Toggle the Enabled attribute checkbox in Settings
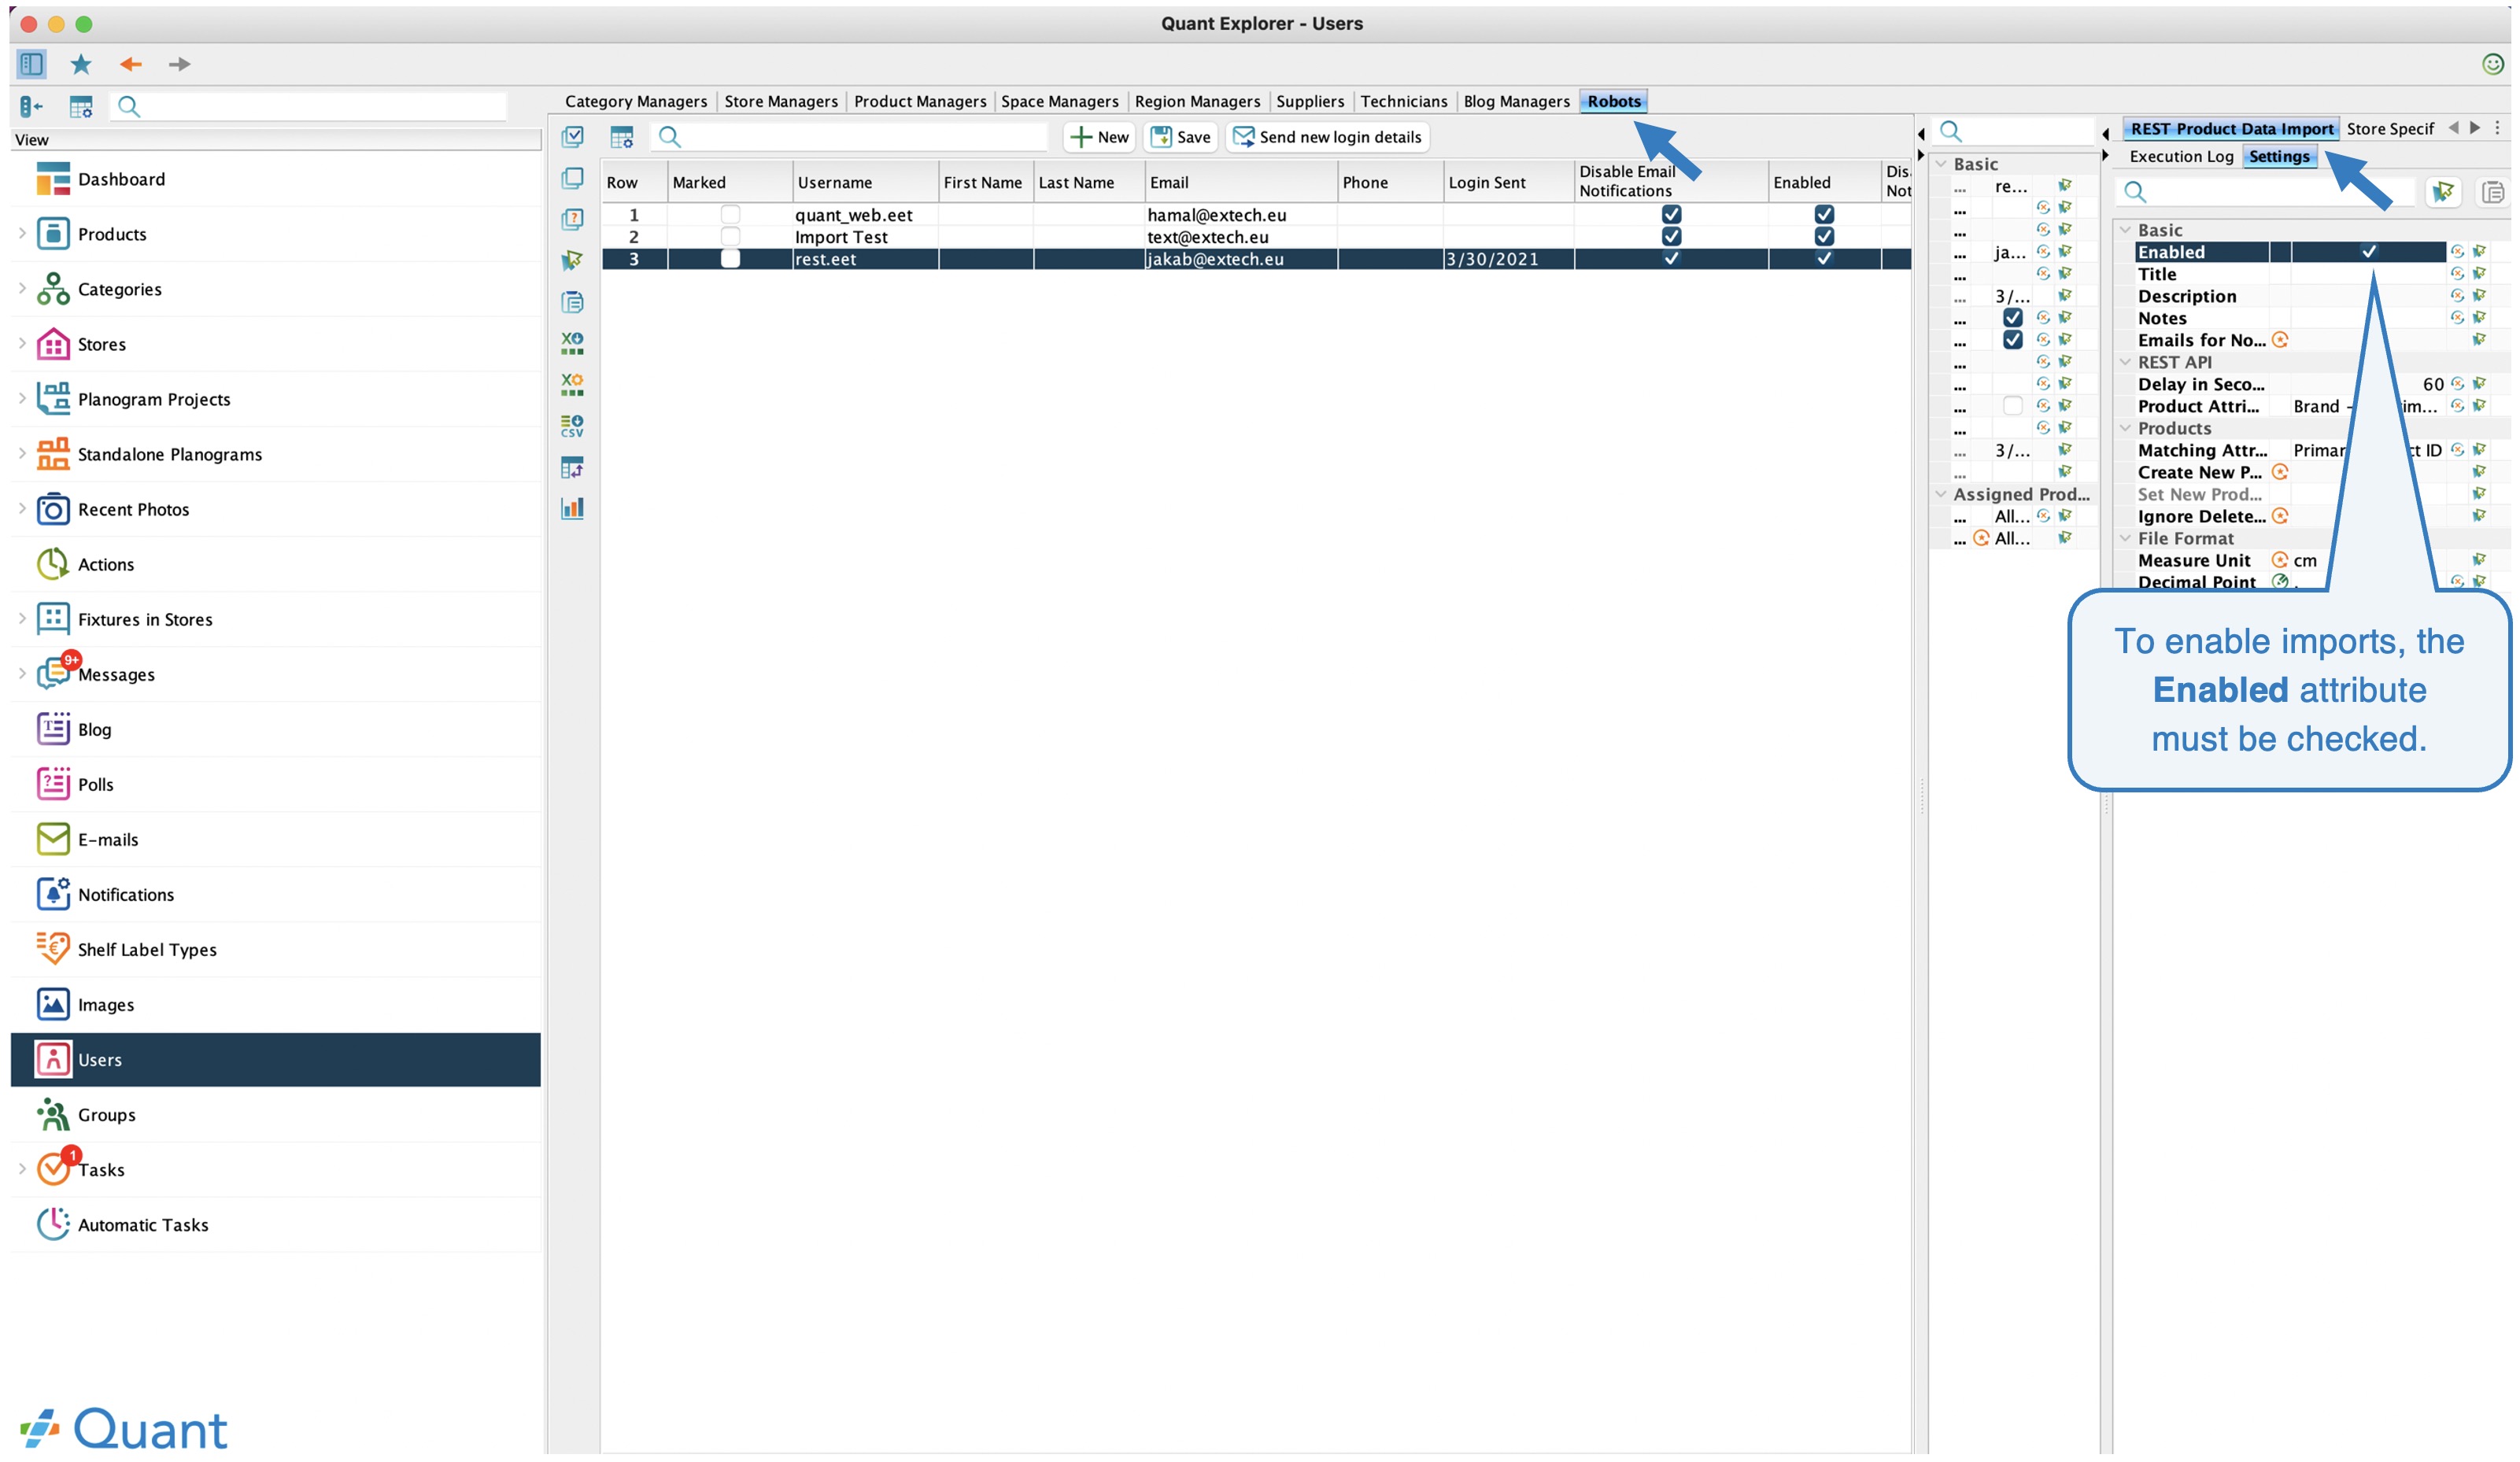This screenshot has height=1462, width=2520. click(x=2369, y=252)
